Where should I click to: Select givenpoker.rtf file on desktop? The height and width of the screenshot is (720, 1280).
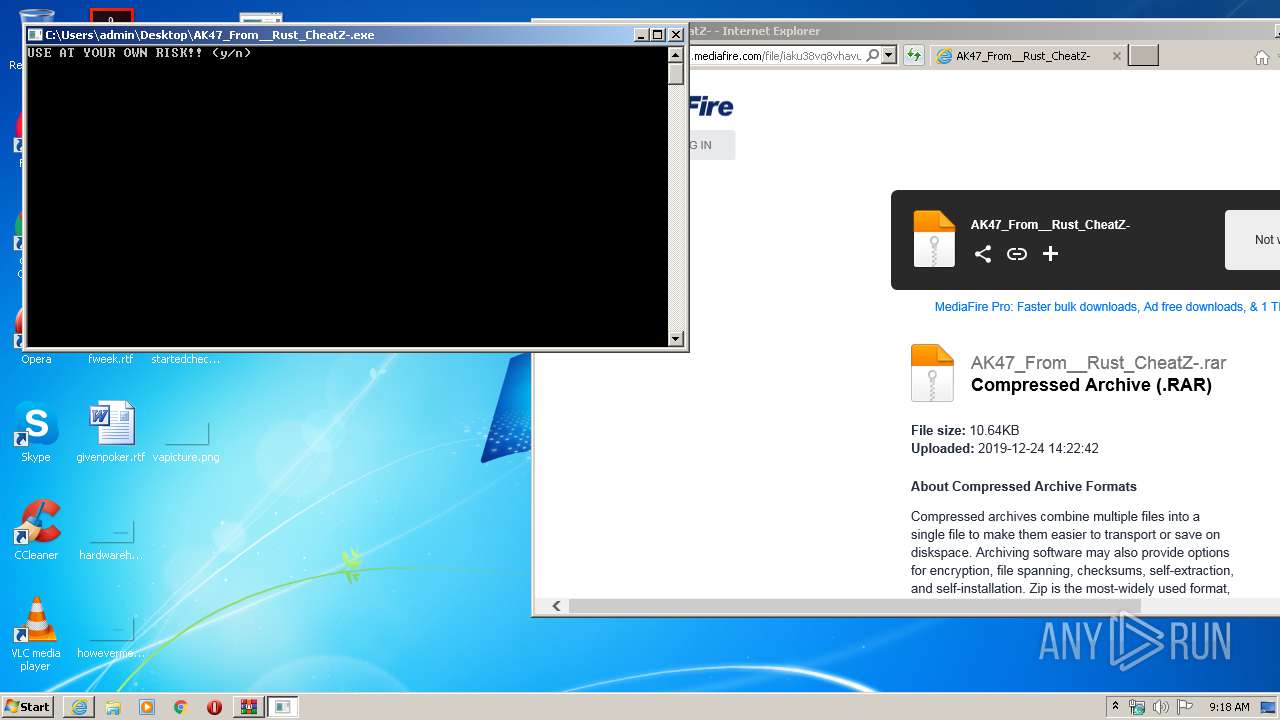110,432
